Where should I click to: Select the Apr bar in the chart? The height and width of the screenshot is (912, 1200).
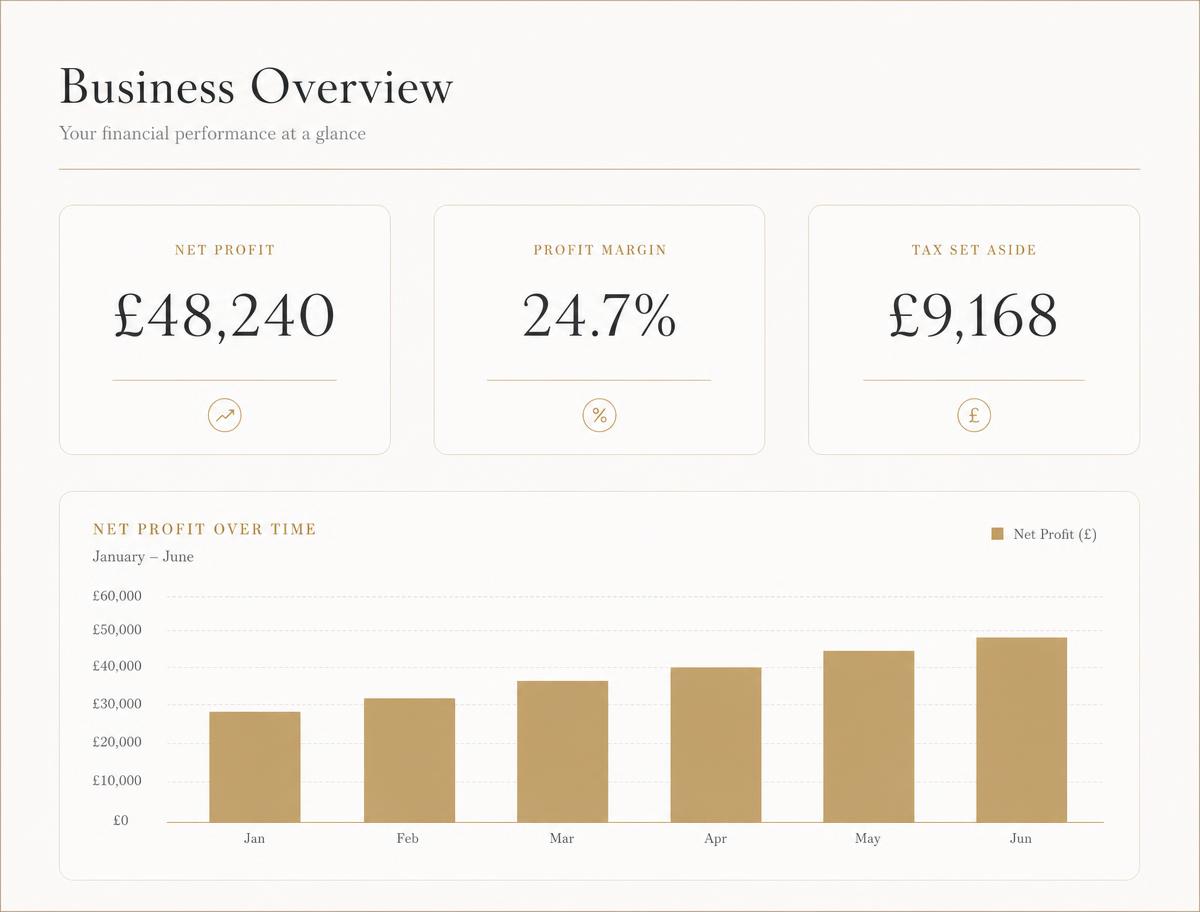[716, 744]
